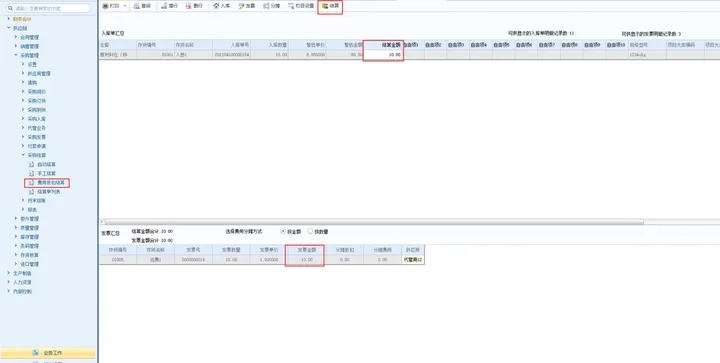Click the 结算金额 cell showing 10.00

click(383, 55)
